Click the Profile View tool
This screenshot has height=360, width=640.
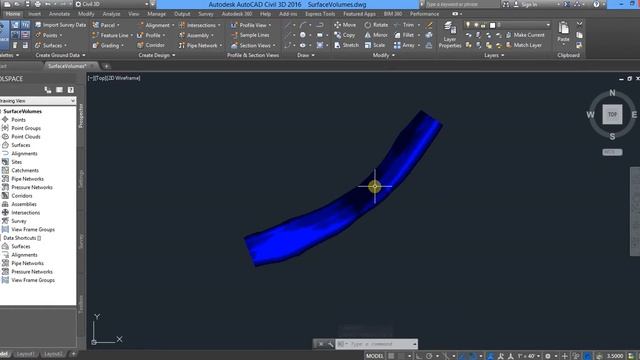coord(251,25)
